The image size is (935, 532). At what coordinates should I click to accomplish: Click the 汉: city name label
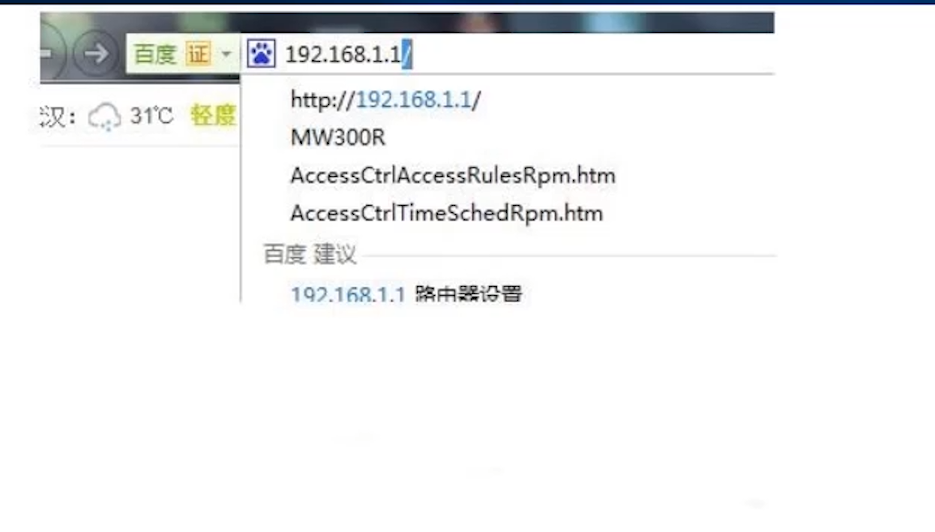point(57,116)
